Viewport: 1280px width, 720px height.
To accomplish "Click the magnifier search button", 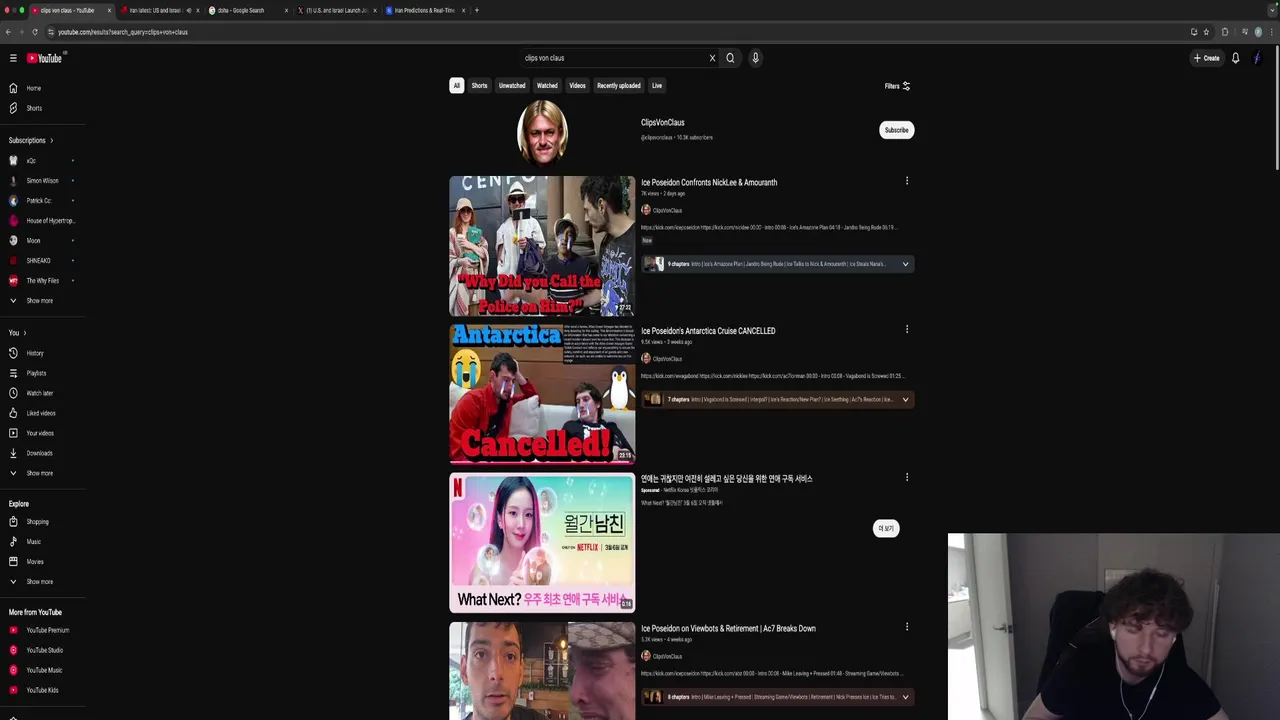I will click(730, 58).
